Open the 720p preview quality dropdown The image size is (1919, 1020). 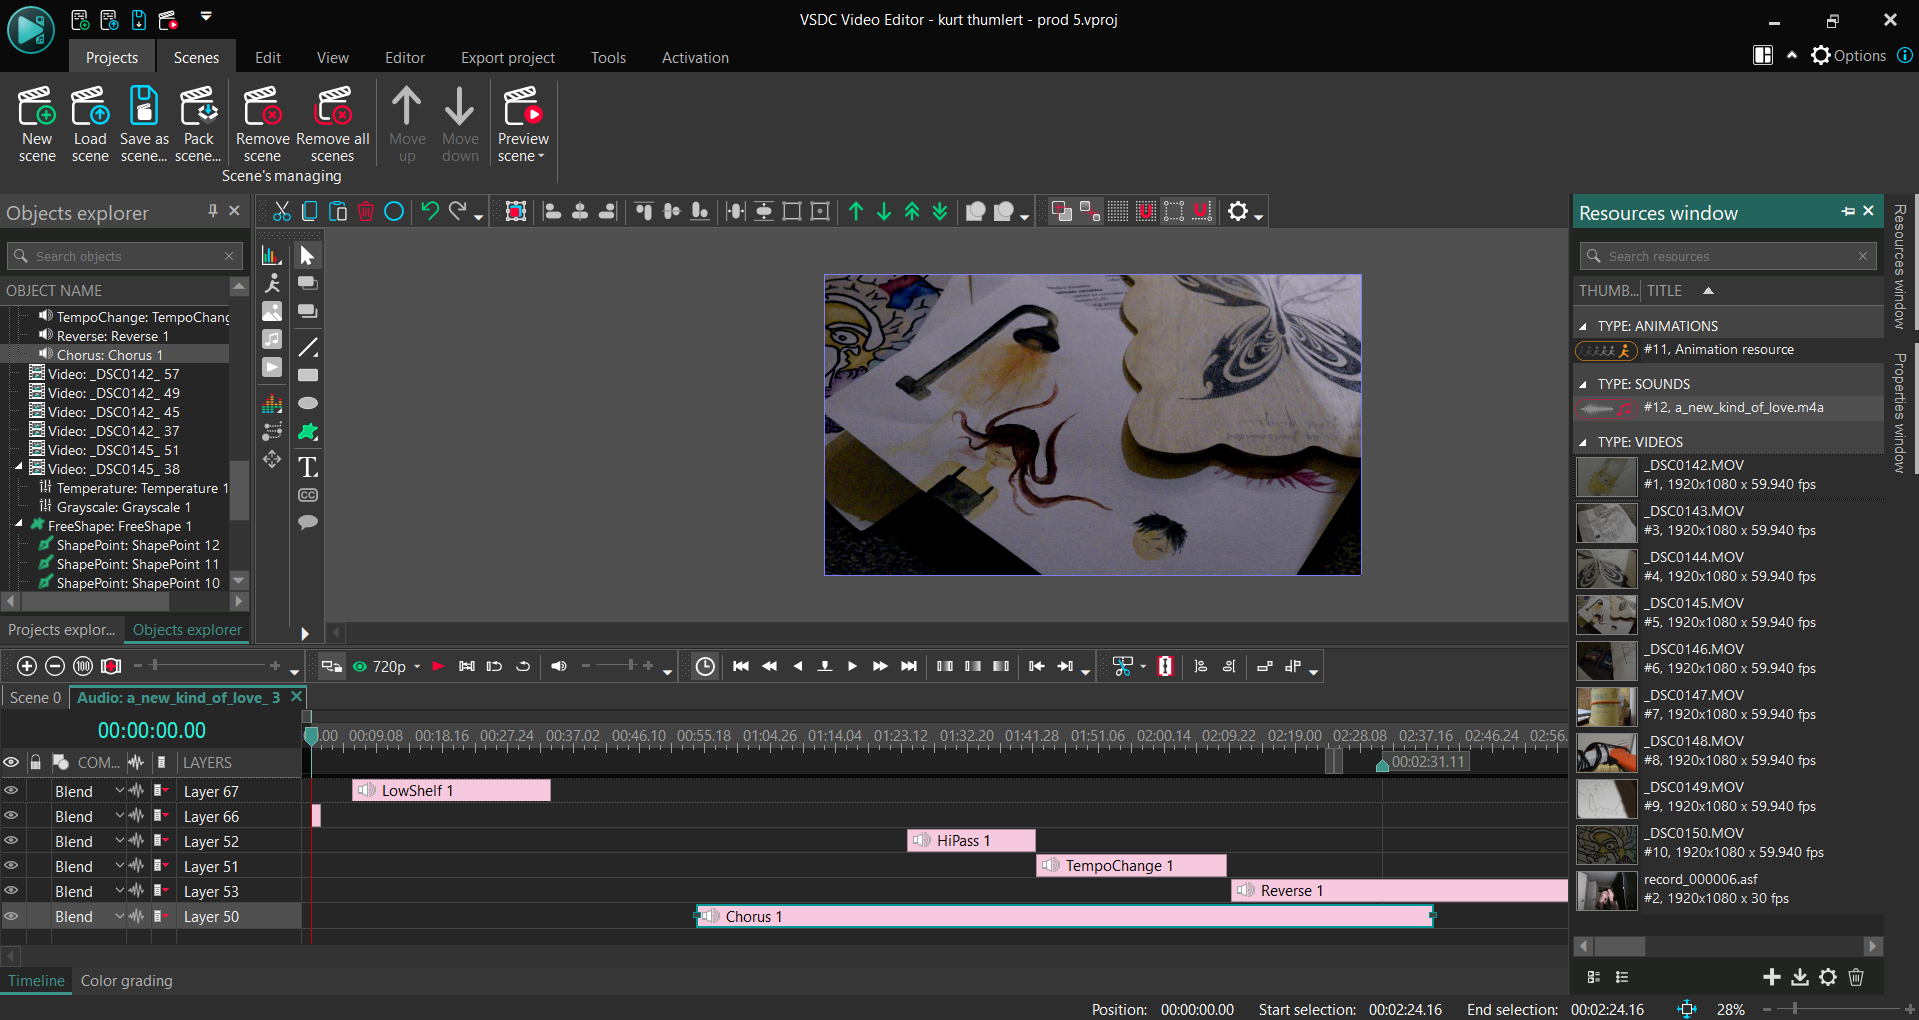(417, 666)
